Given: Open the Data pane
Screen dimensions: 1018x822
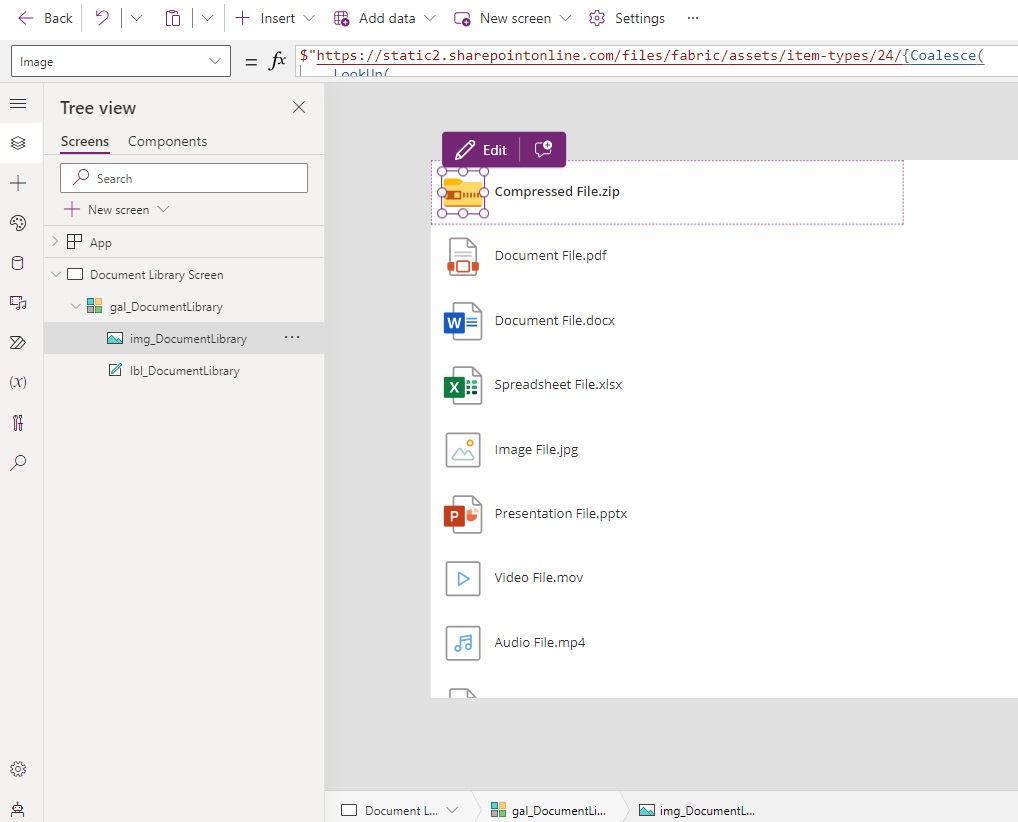Looking at the screenshot, I should (x=18, y=262).
